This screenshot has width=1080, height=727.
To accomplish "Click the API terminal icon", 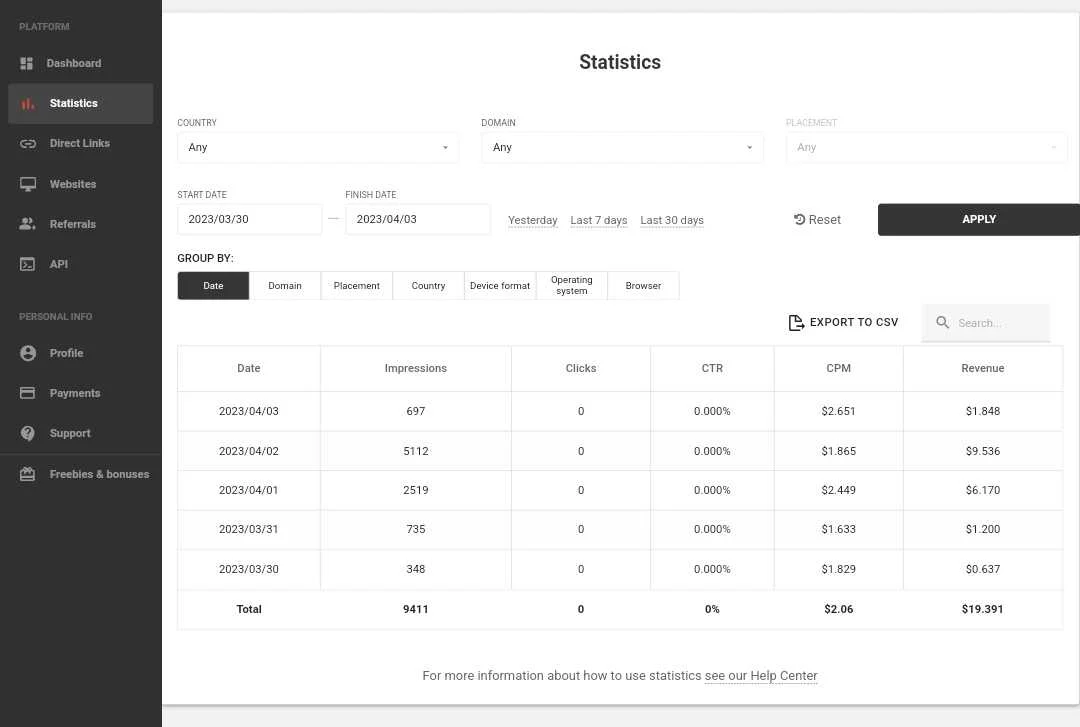I will [28, 264].
